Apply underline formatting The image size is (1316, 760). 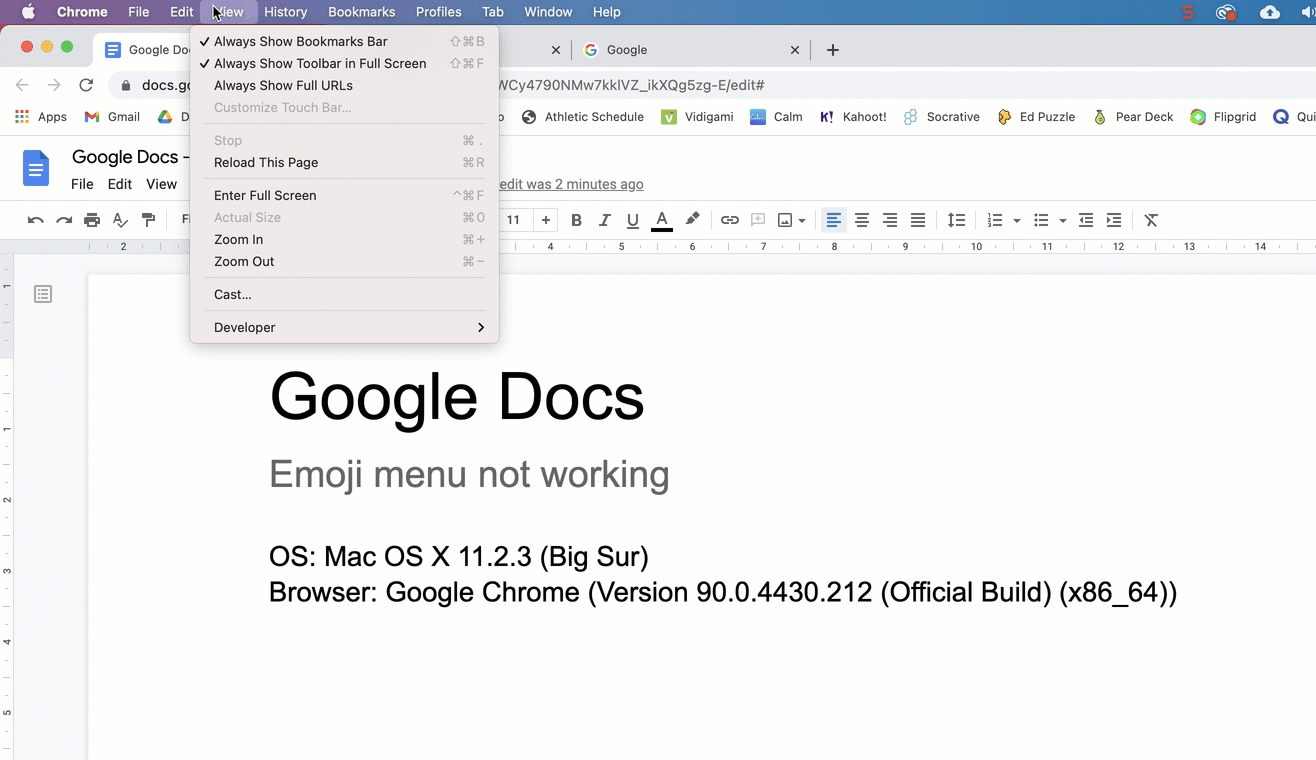(632, 220)
